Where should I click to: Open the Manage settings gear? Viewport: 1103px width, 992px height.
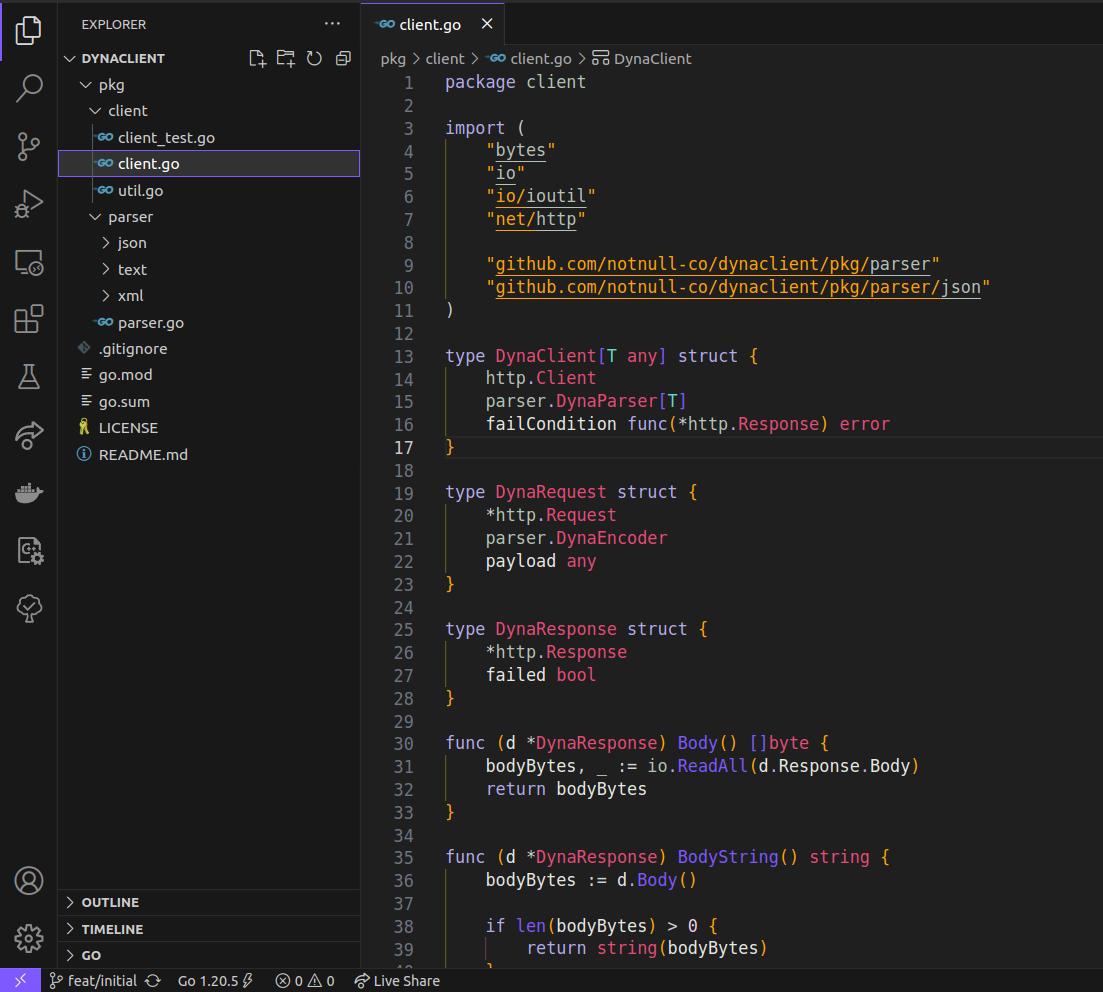point(29,938)
